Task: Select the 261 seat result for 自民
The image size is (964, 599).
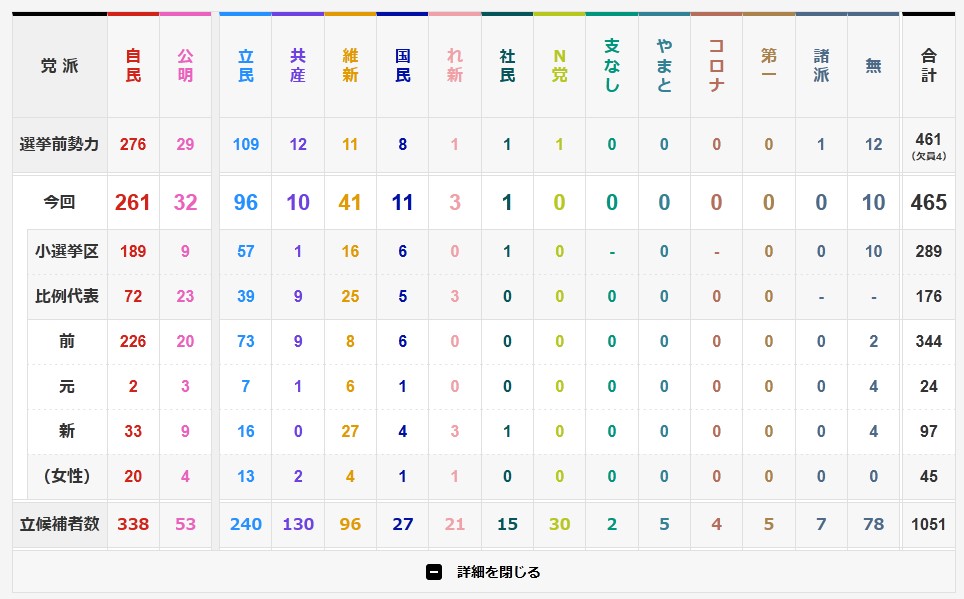Action: [132, 203]
